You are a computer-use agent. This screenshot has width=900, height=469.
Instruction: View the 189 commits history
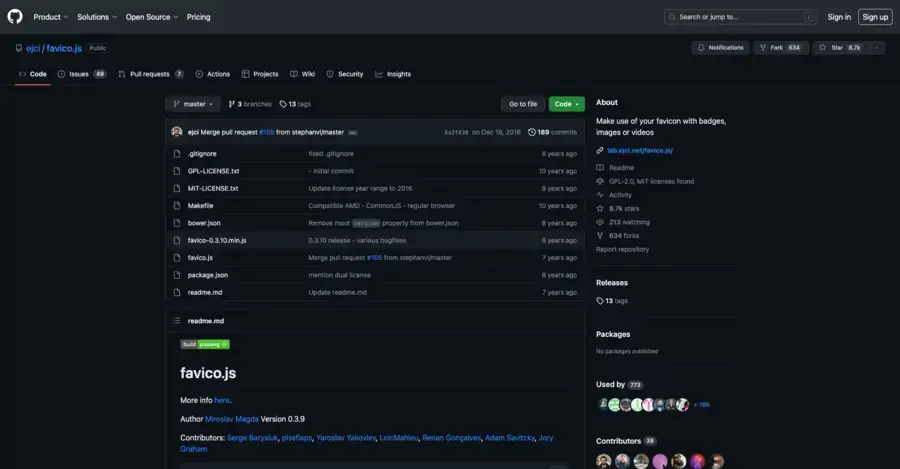[x=552, y=132]
